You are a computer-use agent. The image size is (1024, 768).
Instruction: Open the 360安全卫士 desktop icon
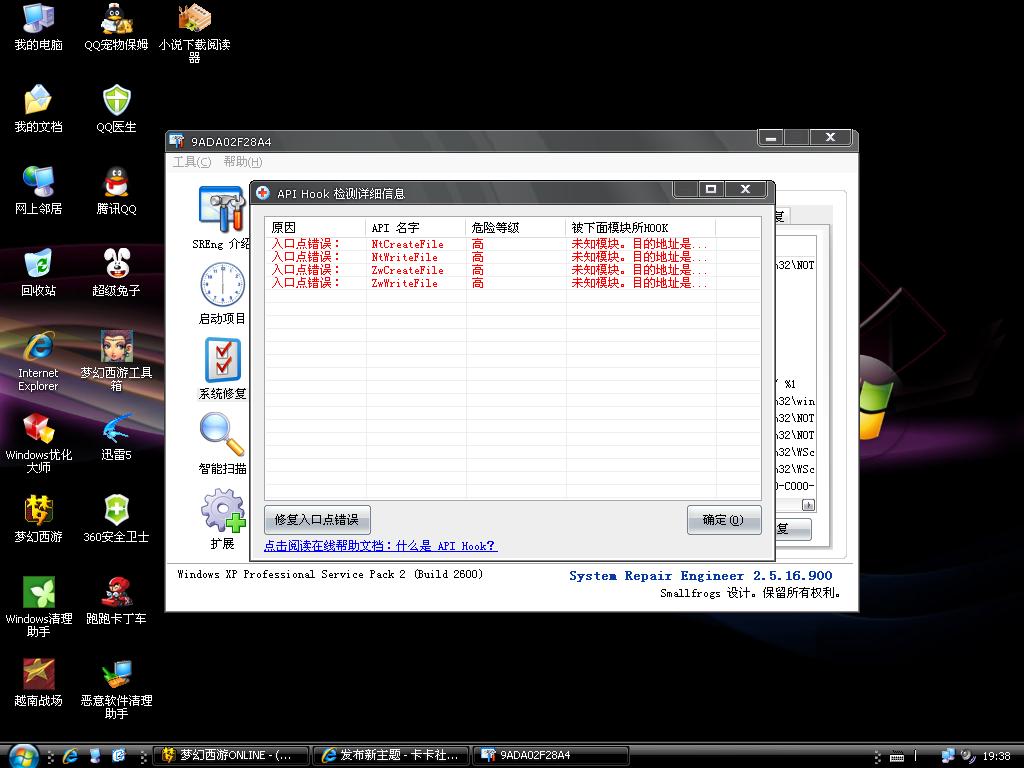117,511
